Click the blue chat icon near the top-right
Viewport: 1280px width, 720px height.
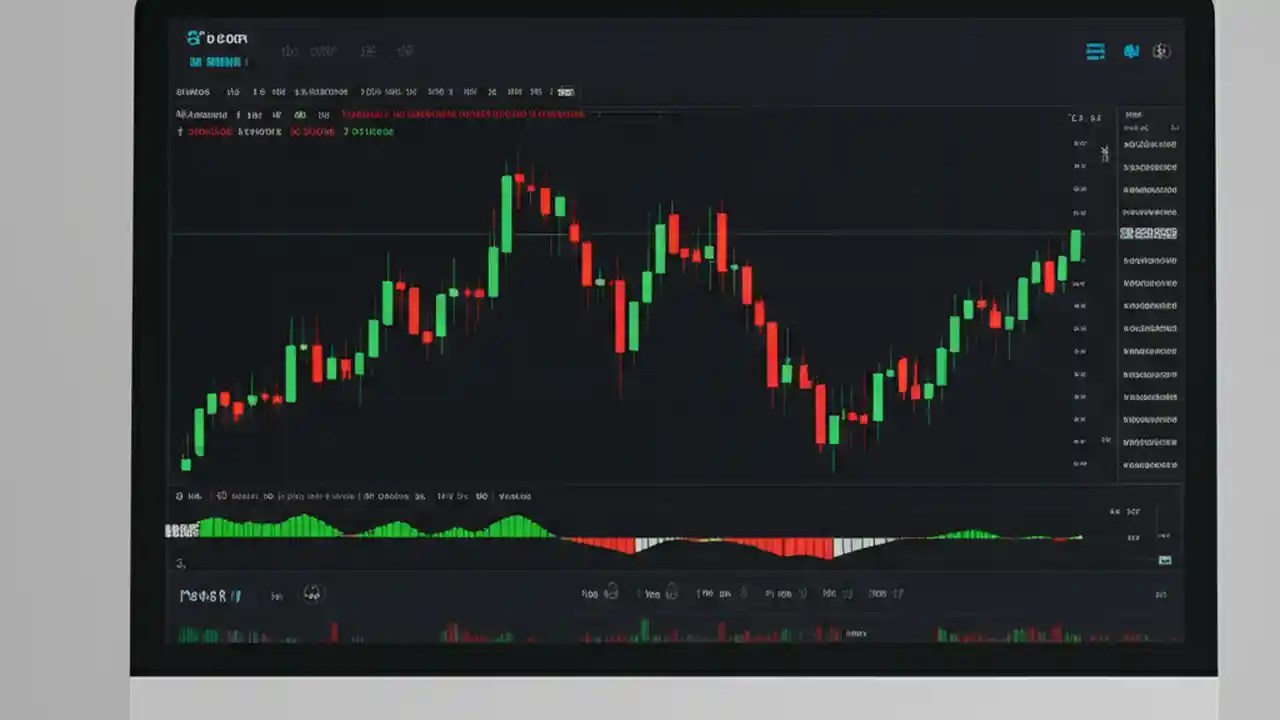(1131, 51)
